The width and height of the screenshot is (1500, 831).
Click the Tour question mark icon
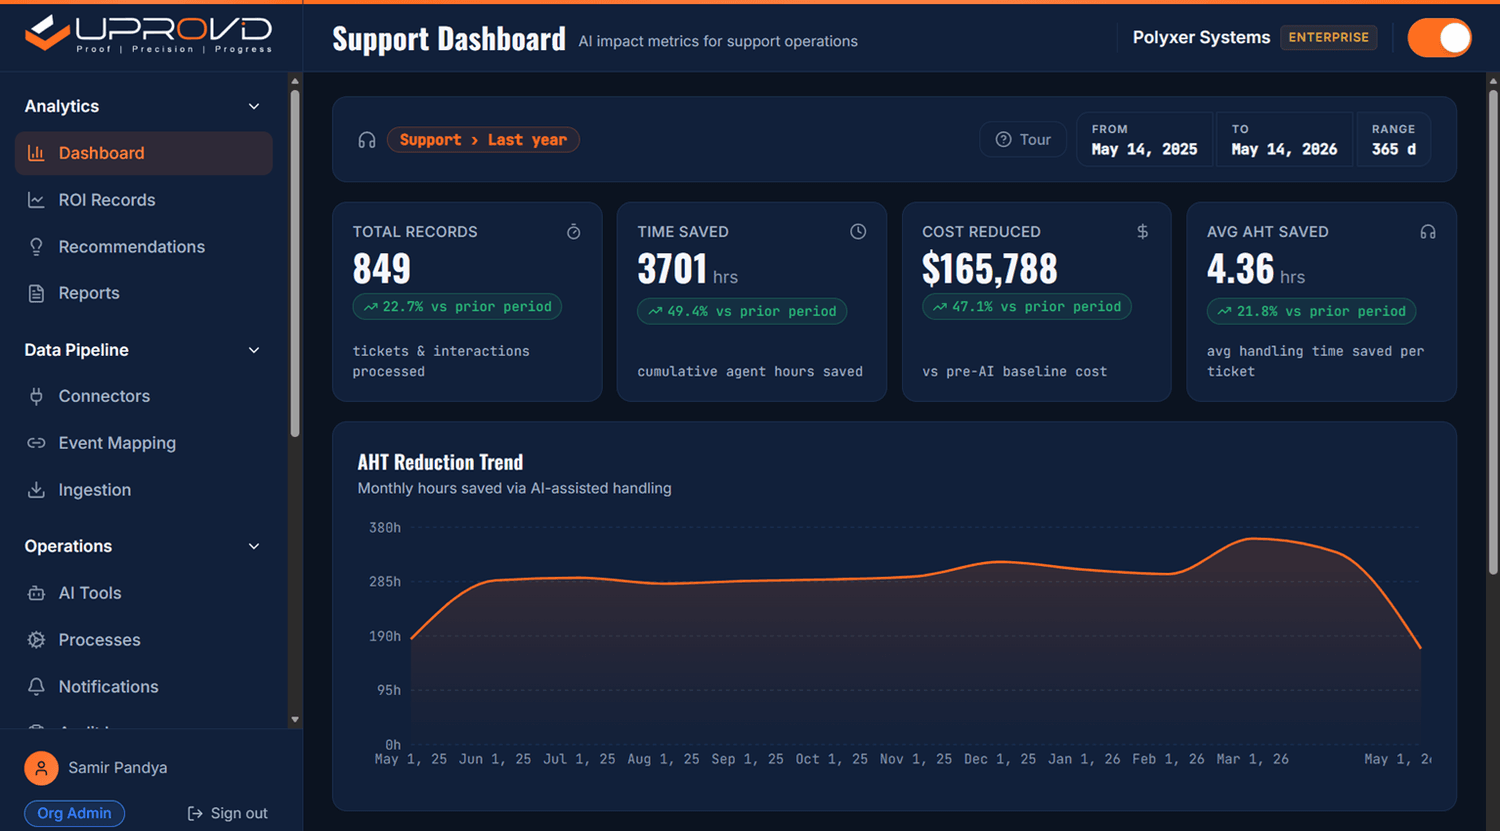(1004, 140)
